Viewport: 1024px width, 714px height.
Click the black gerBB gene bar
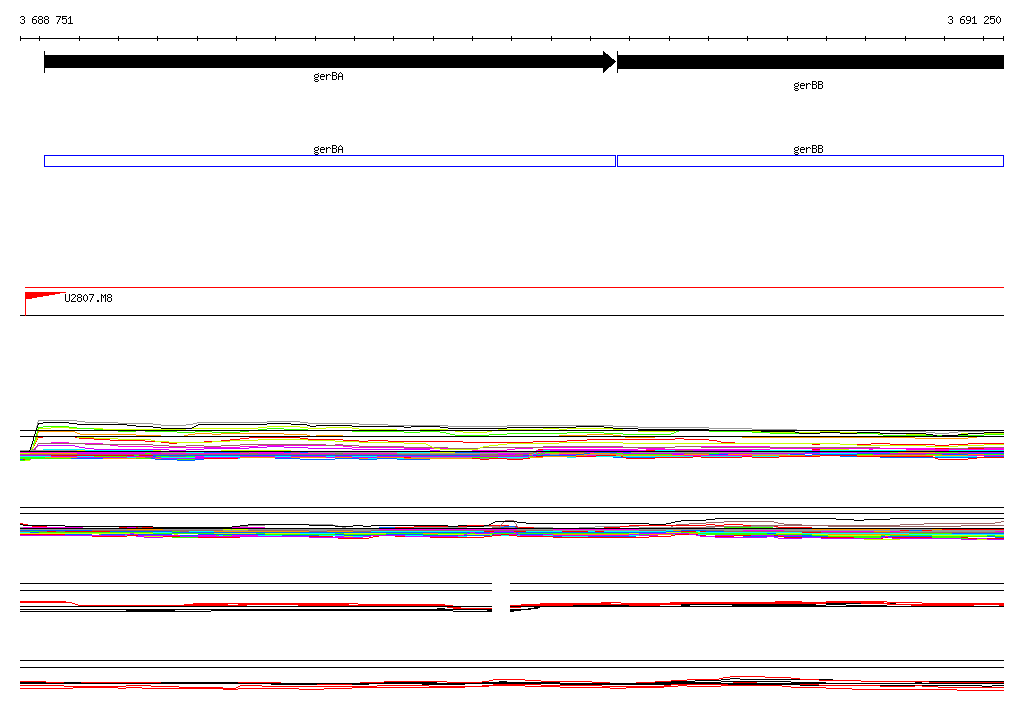pos(810,62)
